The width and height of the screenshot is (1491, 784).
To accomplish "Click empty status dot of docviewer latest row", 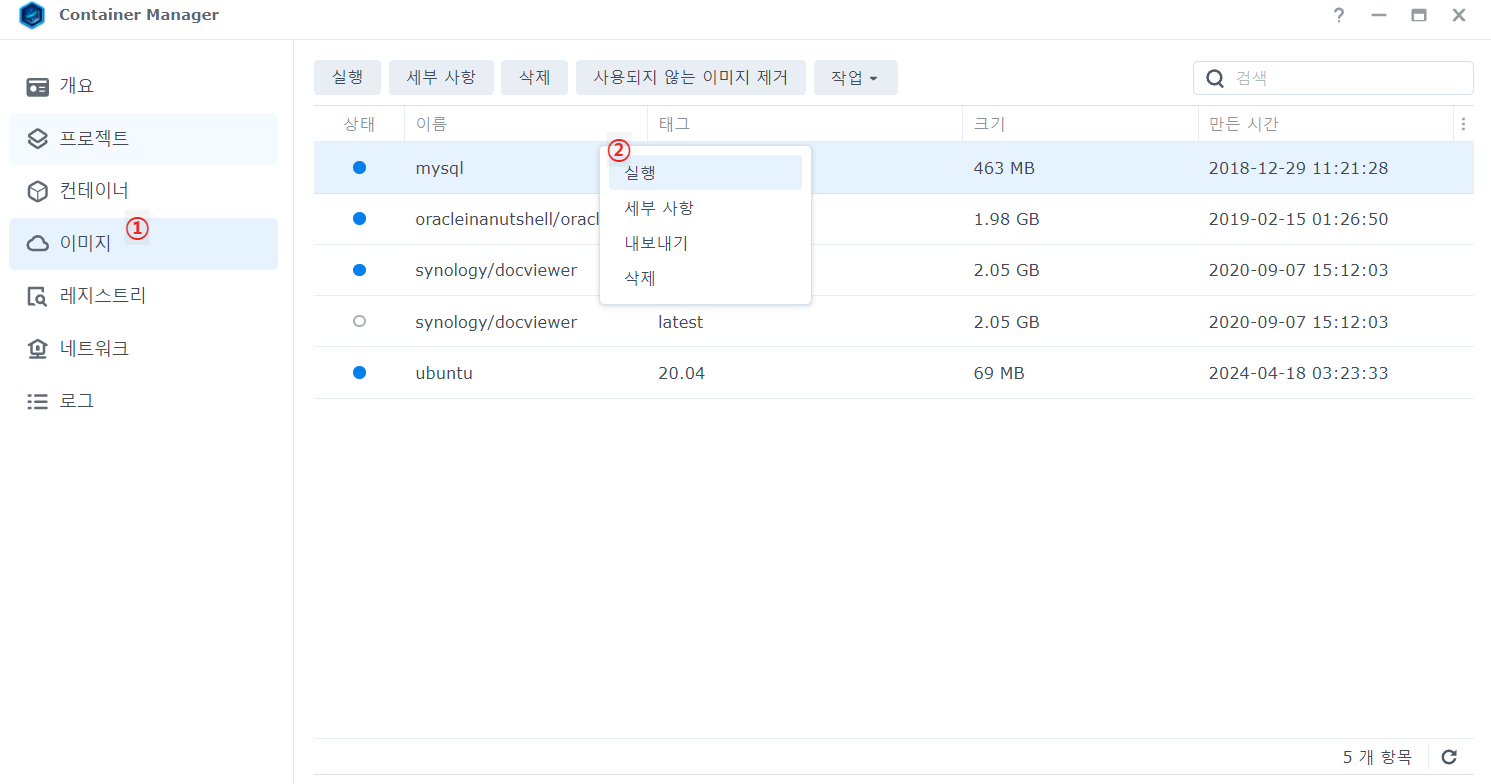I will pos(359,321).
